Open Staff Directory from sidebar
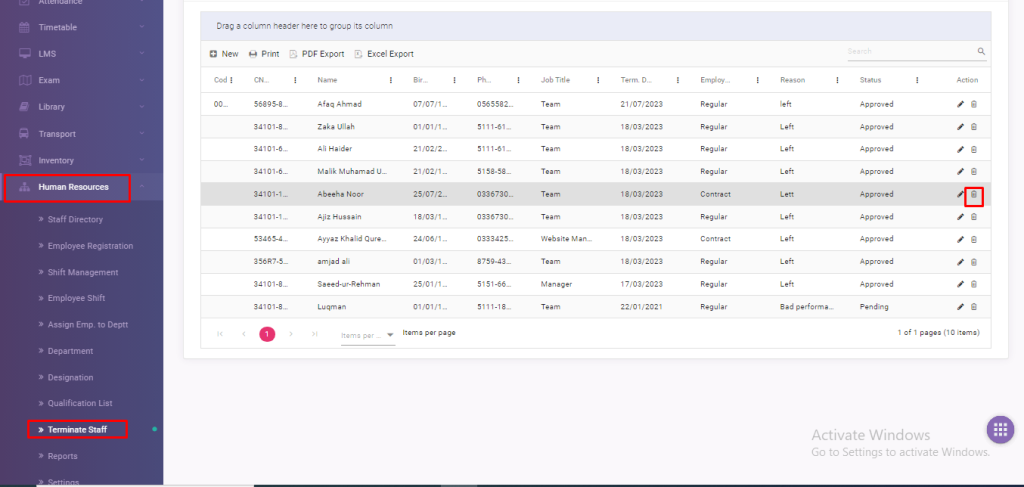The image size is (1024, 487). (75, 219)
